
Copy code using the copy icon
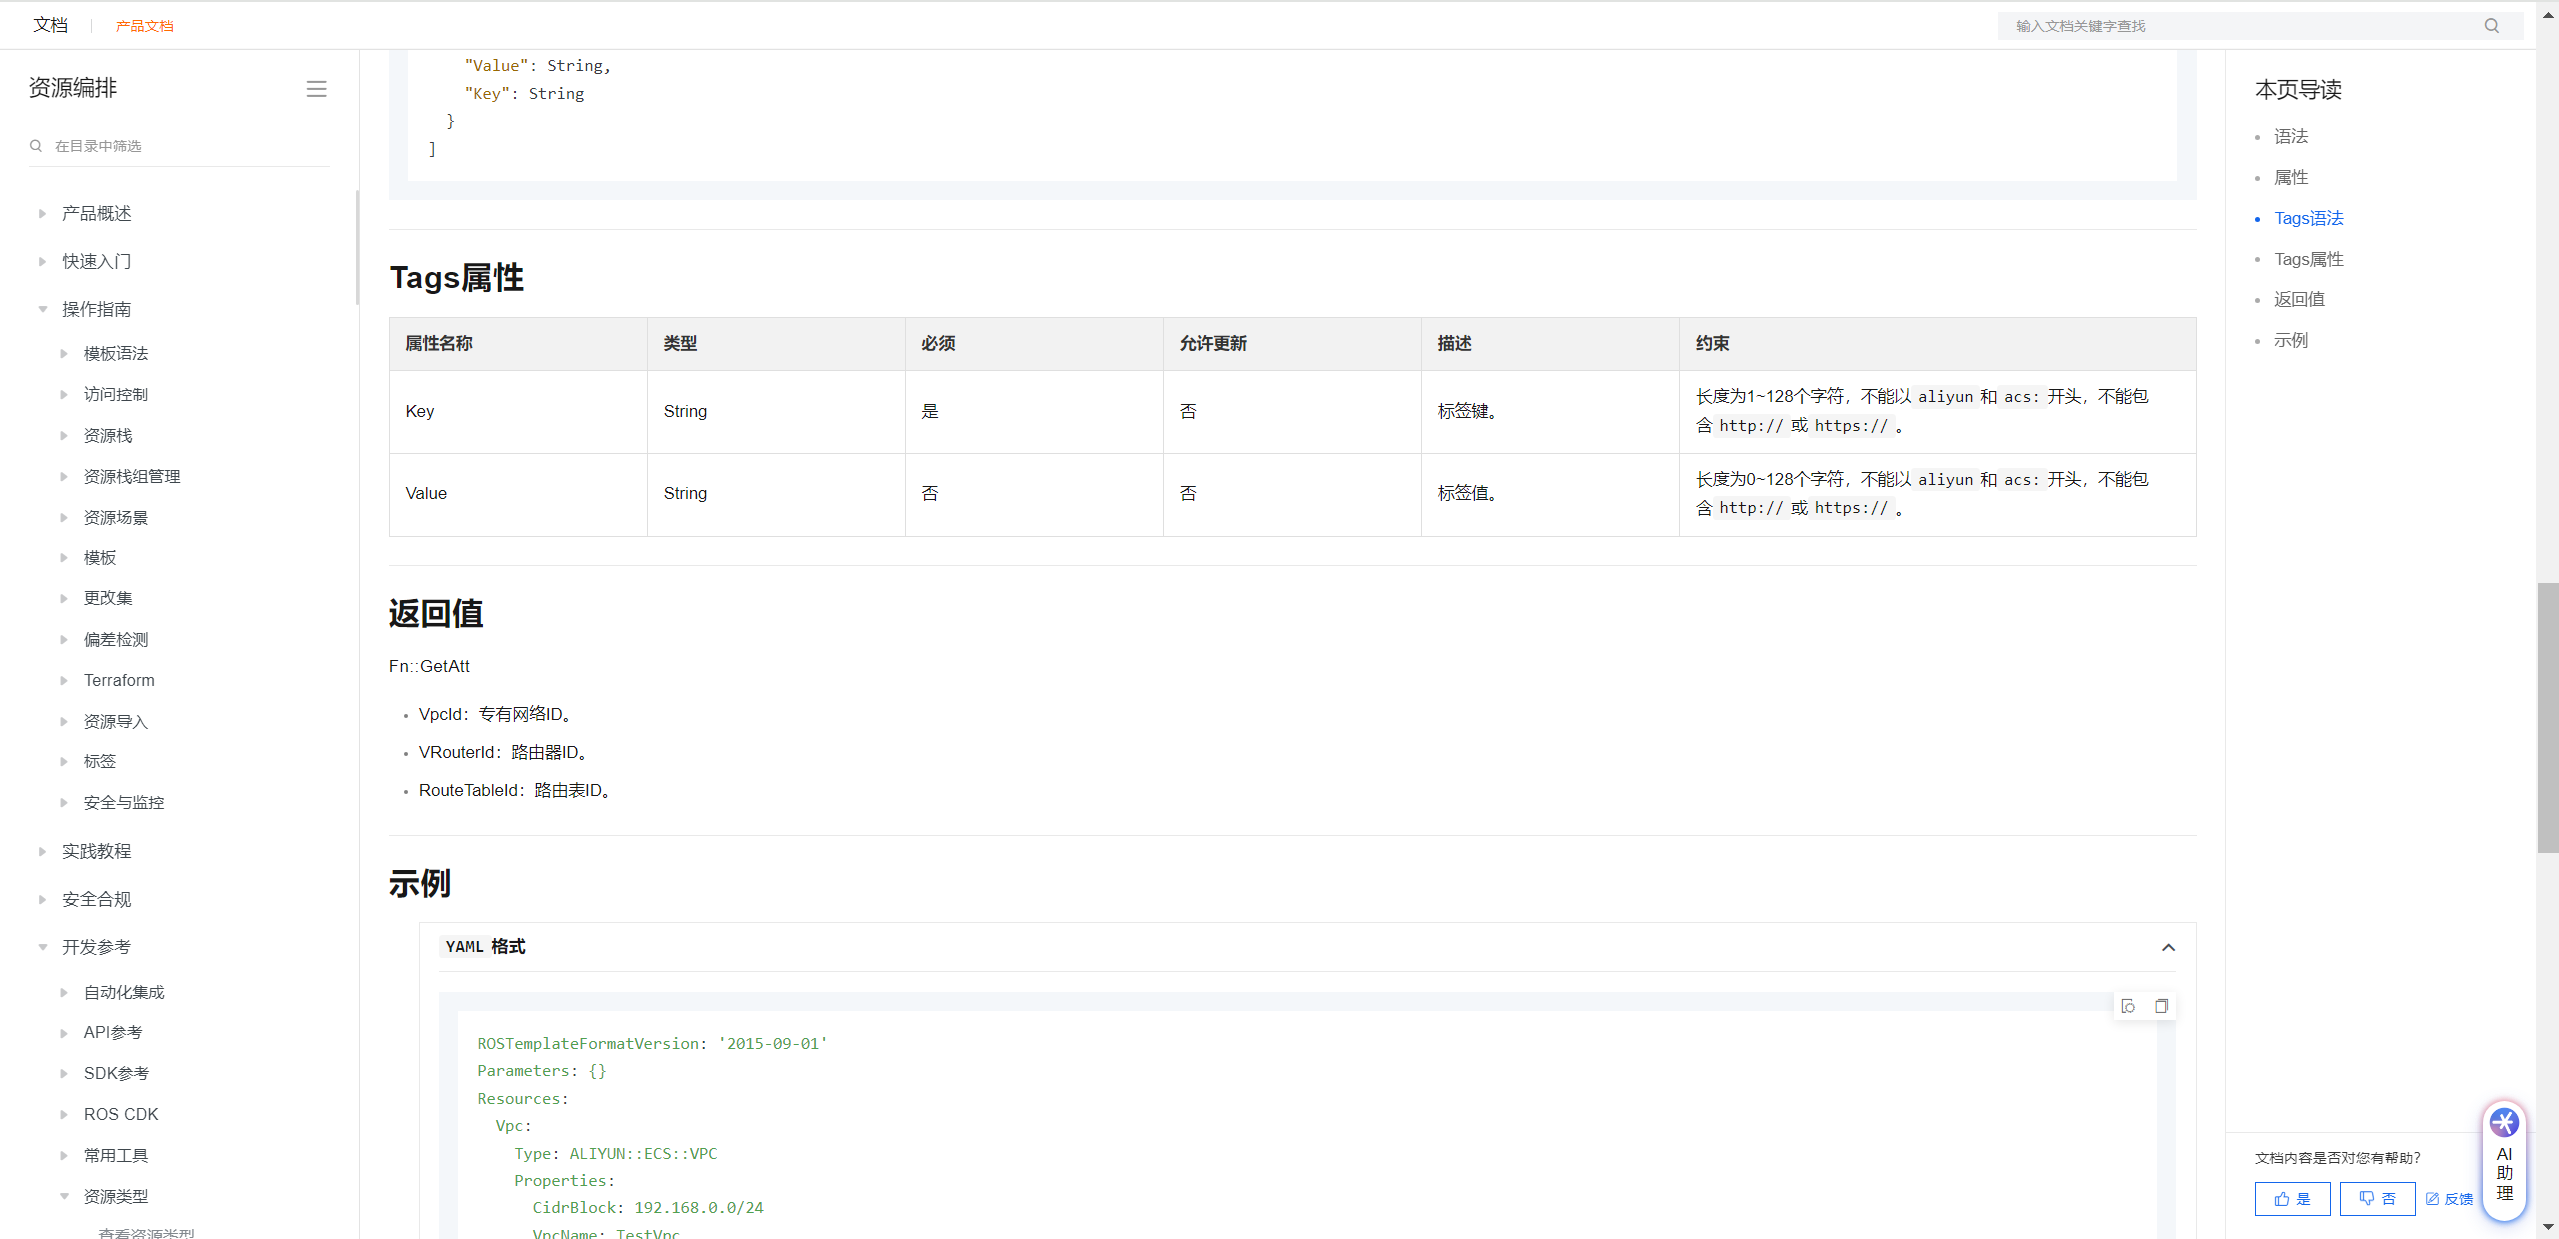[x=2161, y=1006]
